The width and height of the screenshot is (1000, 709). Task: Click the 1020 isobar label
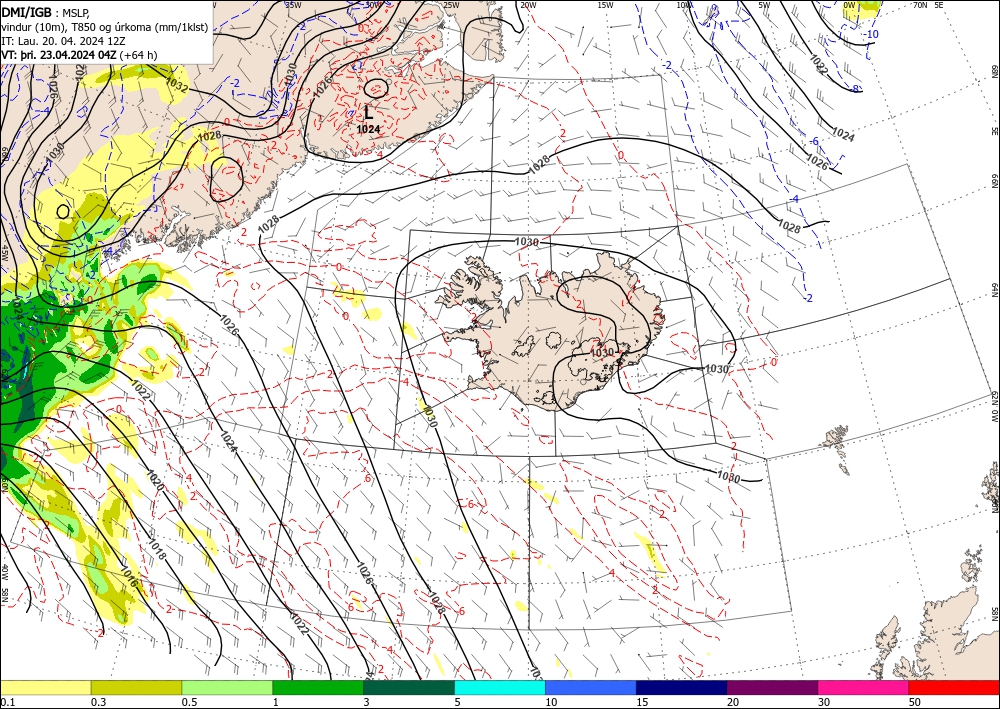pyautogui.click(x=155, y=481)
